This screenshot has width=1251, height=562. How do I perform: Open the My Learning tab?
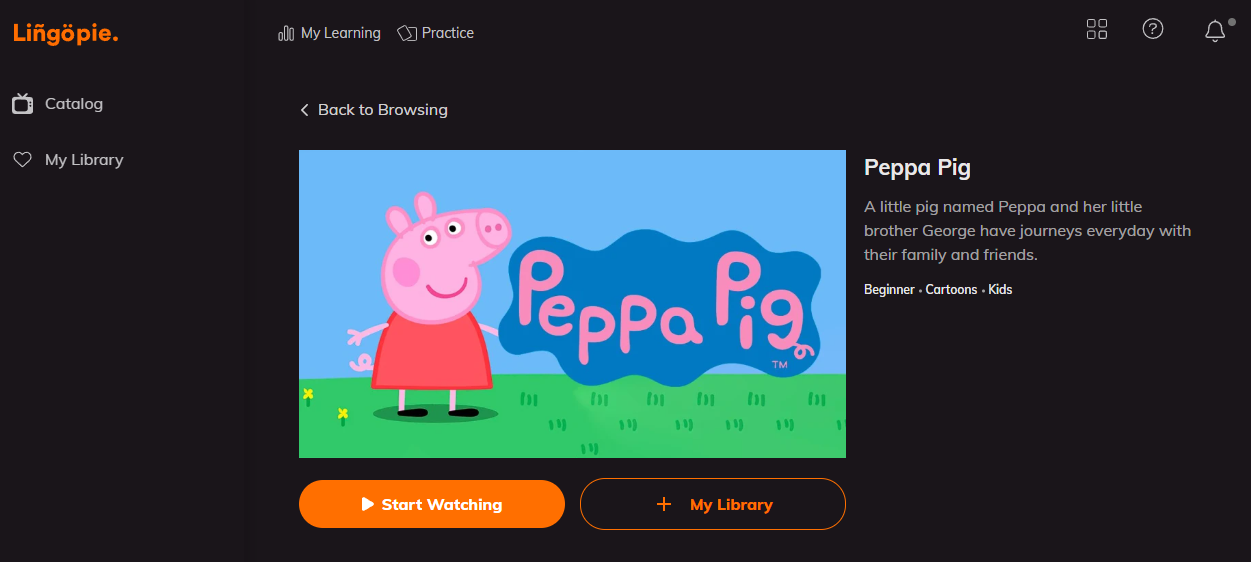click(x=340, y=33)
